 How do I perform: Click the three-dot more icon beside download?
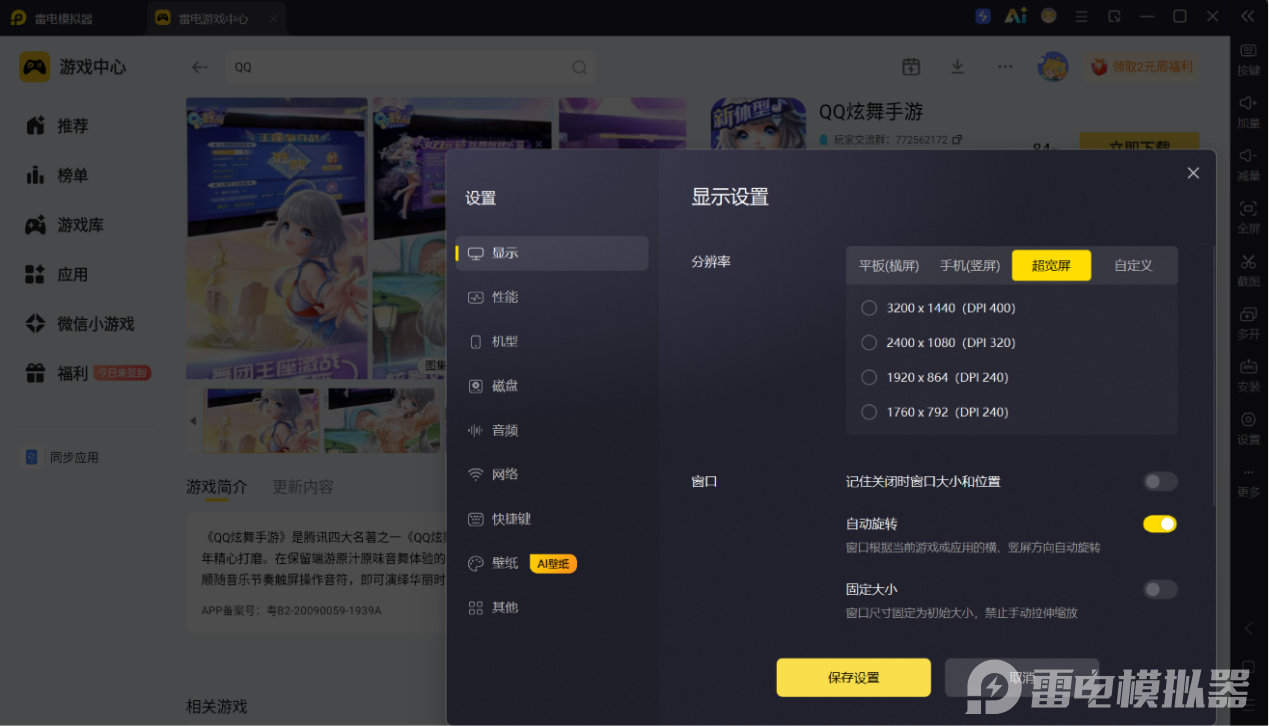coord(1005,67)
